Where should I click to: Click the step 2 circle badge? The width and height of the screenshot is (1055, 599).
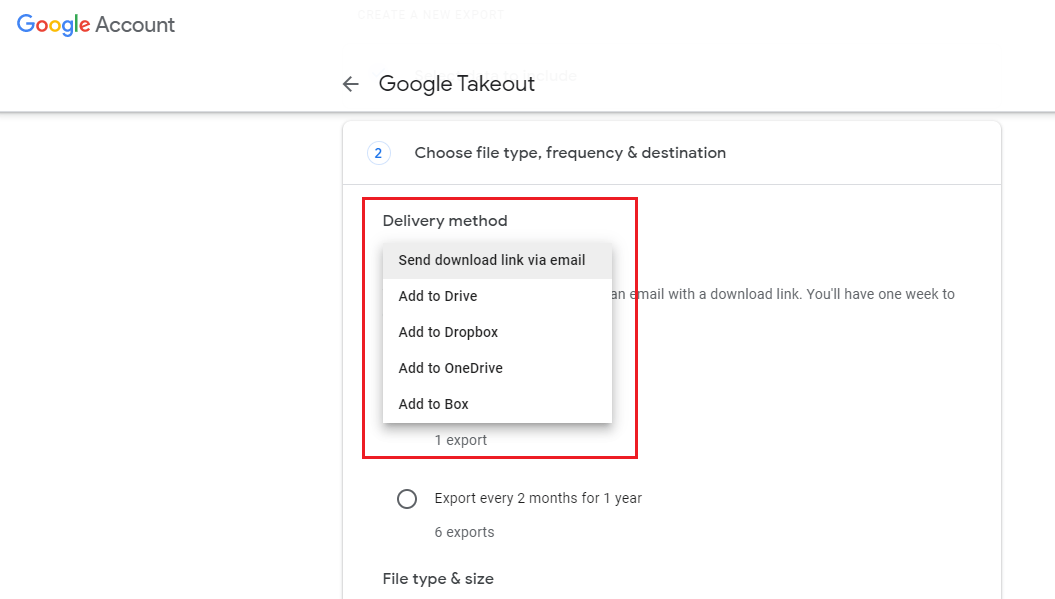tap(378, 152)
